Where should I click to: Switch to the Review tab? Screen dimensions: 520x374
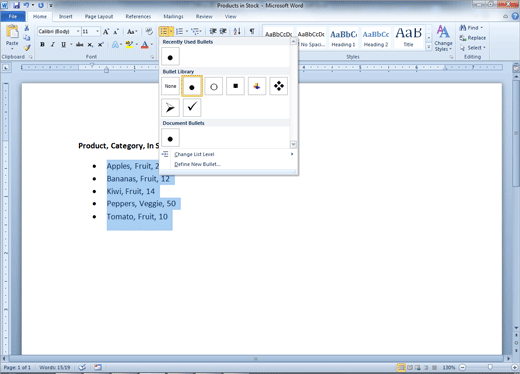[x=204, y=16]
